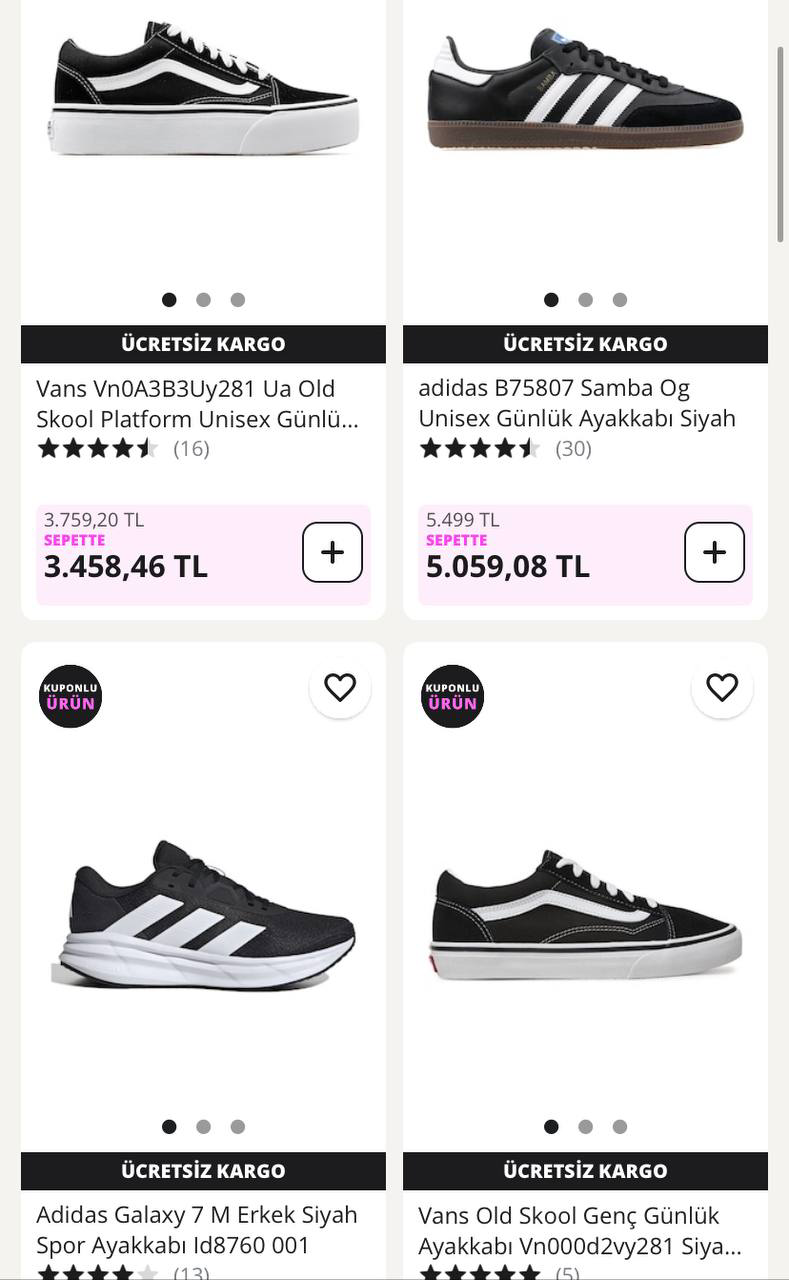This screenshot has height=1280, width=789.
Task: Favorite the Adidas Galaxy 7 shoe
Action: coord(340,688)
